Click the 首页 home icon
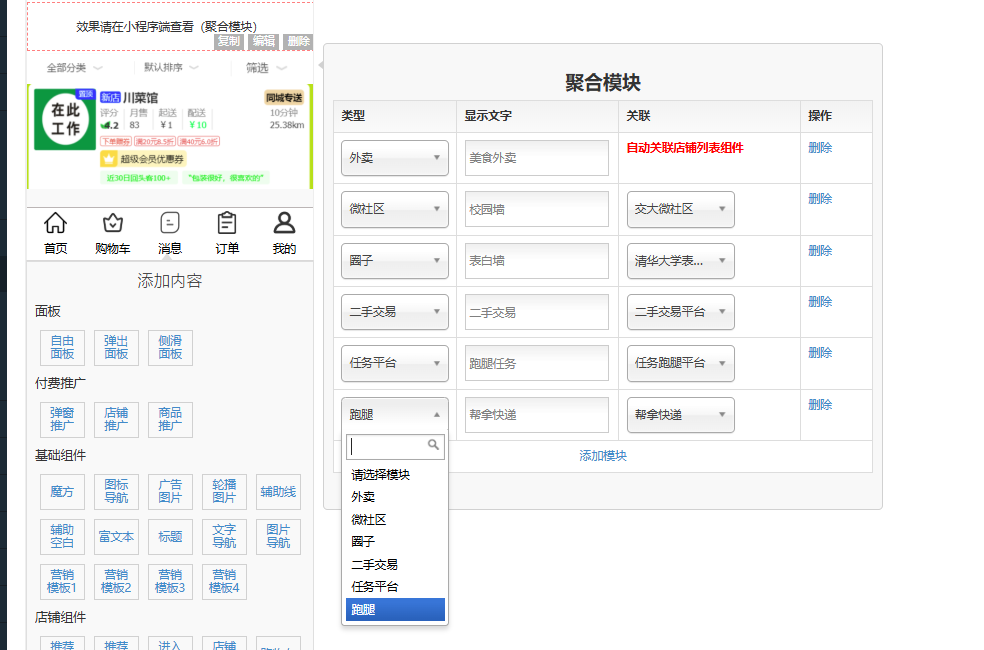Viewport: 984px width, 650px height. 56,224
